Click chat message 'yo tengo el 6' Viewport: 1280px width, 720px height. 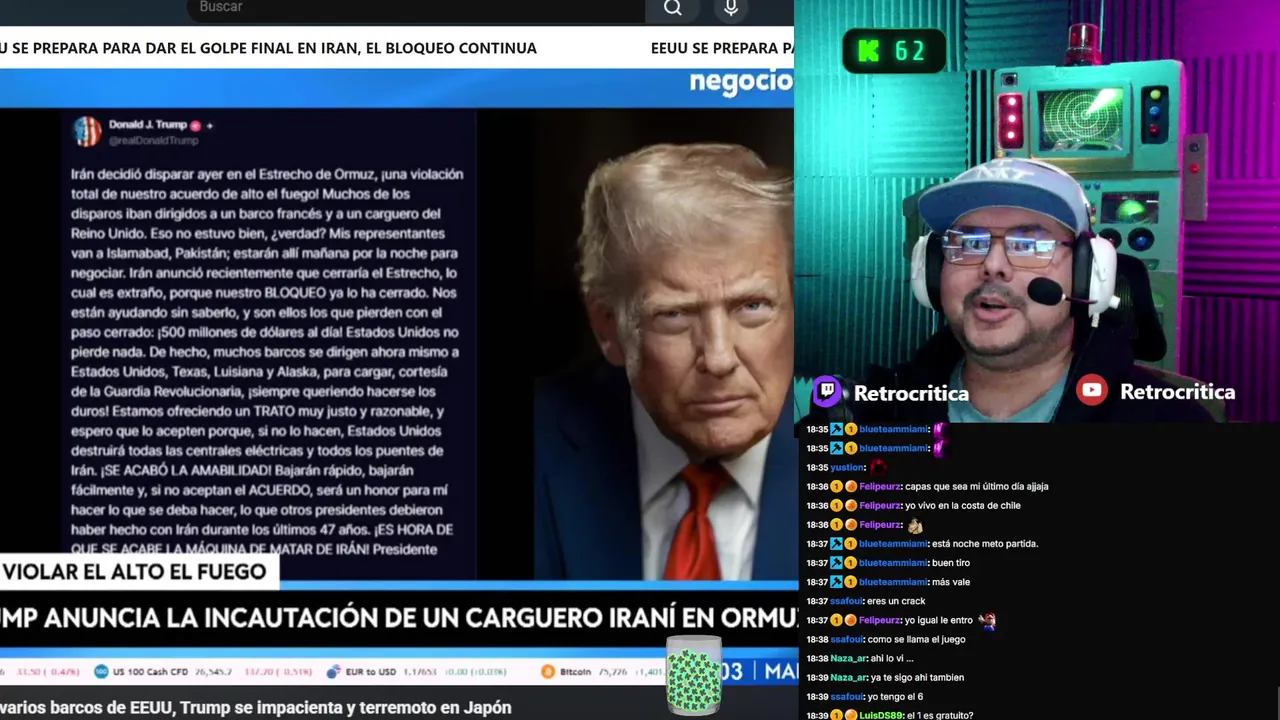click(895, 696)
